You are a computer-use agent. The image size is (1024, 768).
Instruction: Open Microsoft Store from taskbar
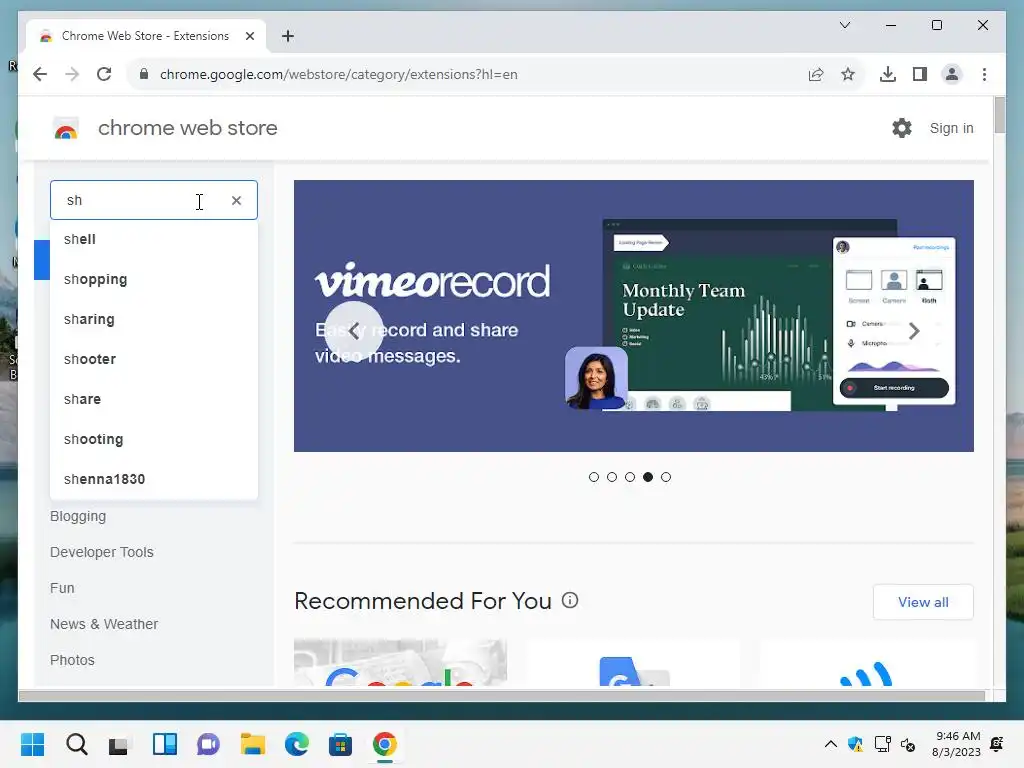point(340,744)
